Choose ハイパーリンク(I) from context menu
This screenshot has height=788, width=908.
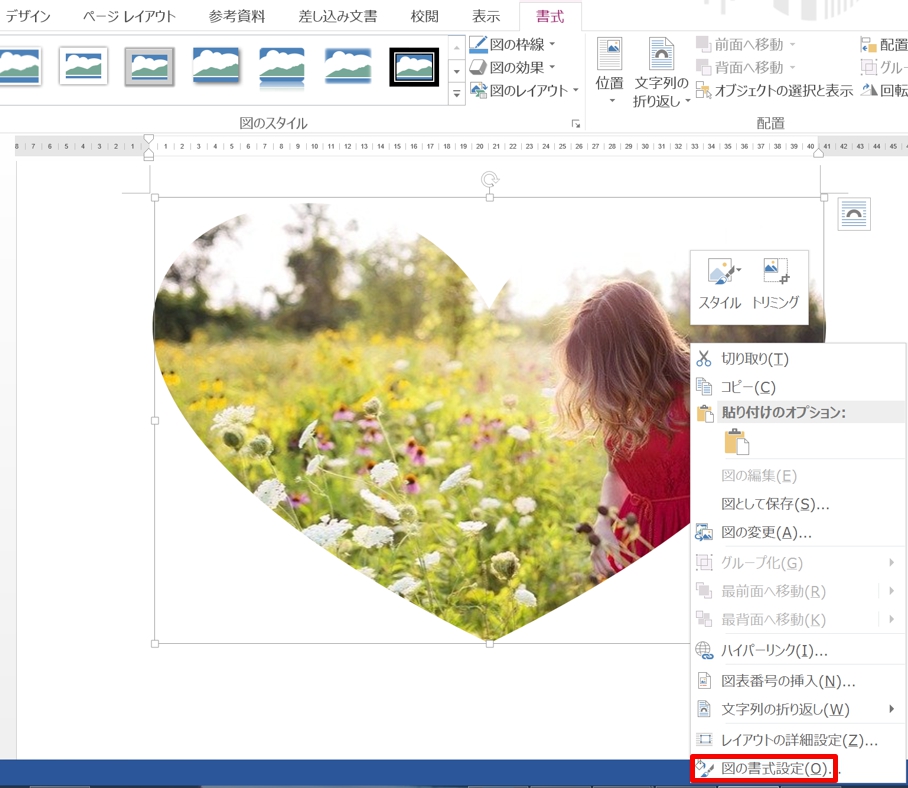pos(799,651)
